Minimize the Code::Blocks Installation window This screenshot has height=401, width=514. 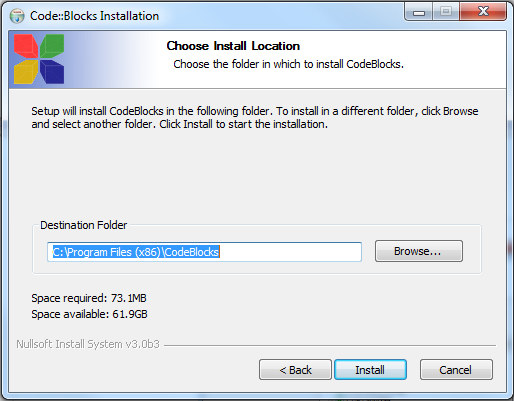tap(419, 12)
